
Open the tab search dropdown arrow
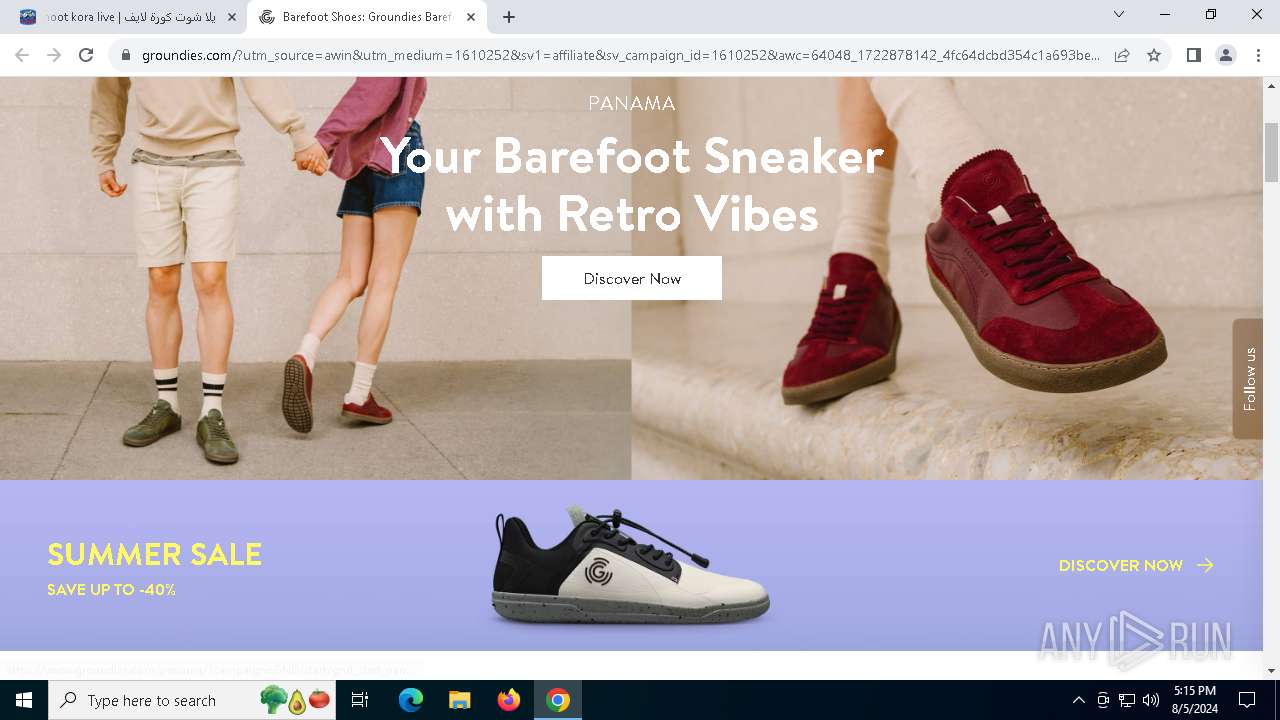(1119, 15)
